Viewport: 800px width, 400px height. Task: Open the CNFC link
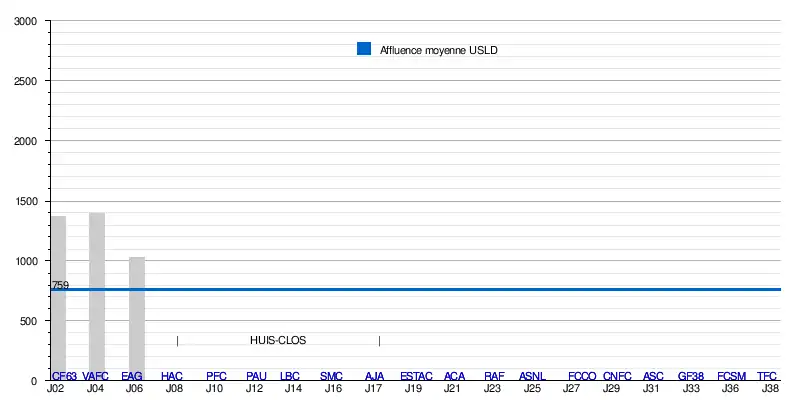[617, 376]
